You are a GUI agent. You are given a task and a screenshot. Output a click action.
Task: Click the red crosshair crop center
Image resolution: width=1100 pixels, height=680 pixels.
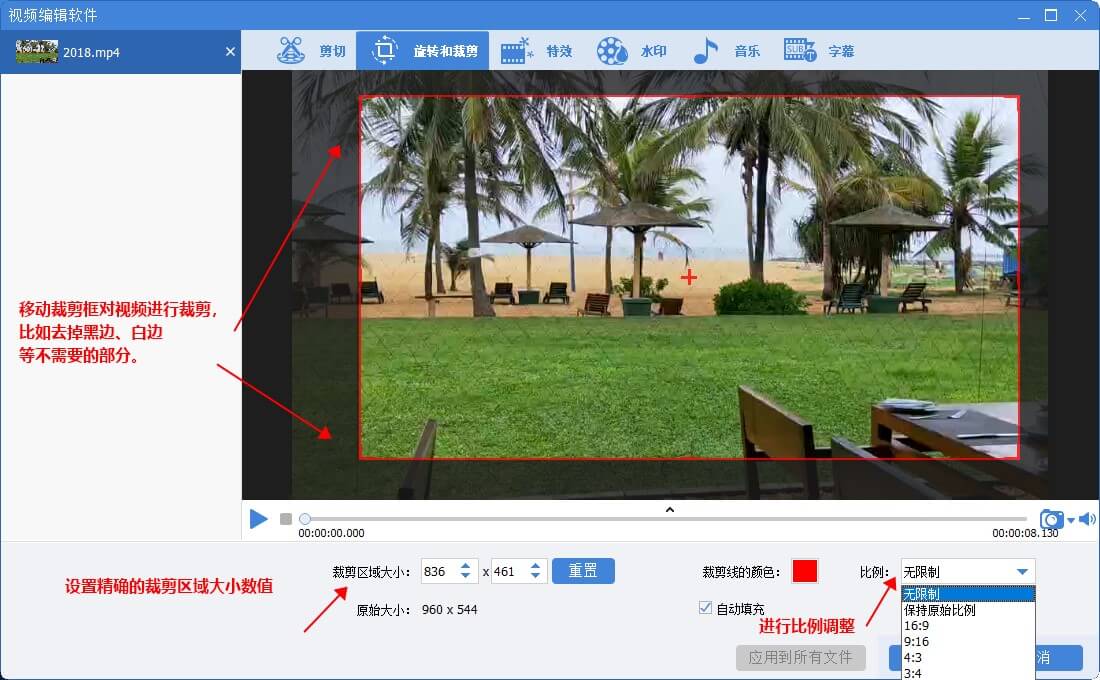click(689, 277)
